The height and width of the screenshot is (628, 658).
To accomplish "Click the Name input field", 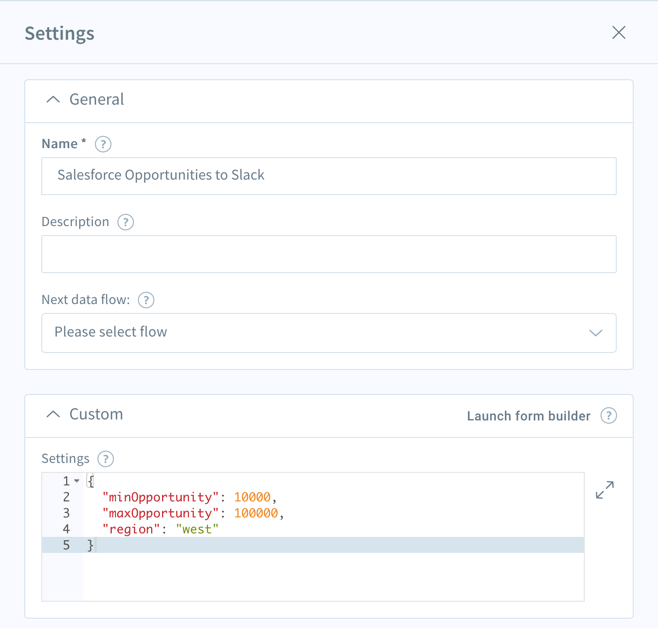I will pyautogui.click(x=329, y=176).
